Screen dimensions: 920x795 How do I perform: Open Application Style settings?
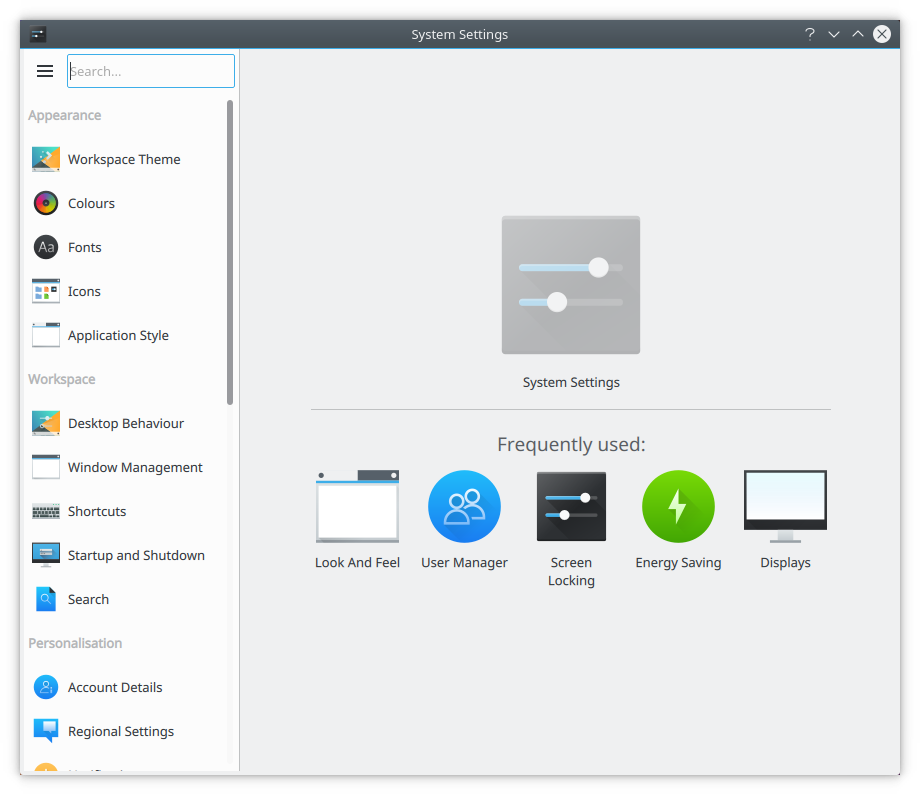118,335
